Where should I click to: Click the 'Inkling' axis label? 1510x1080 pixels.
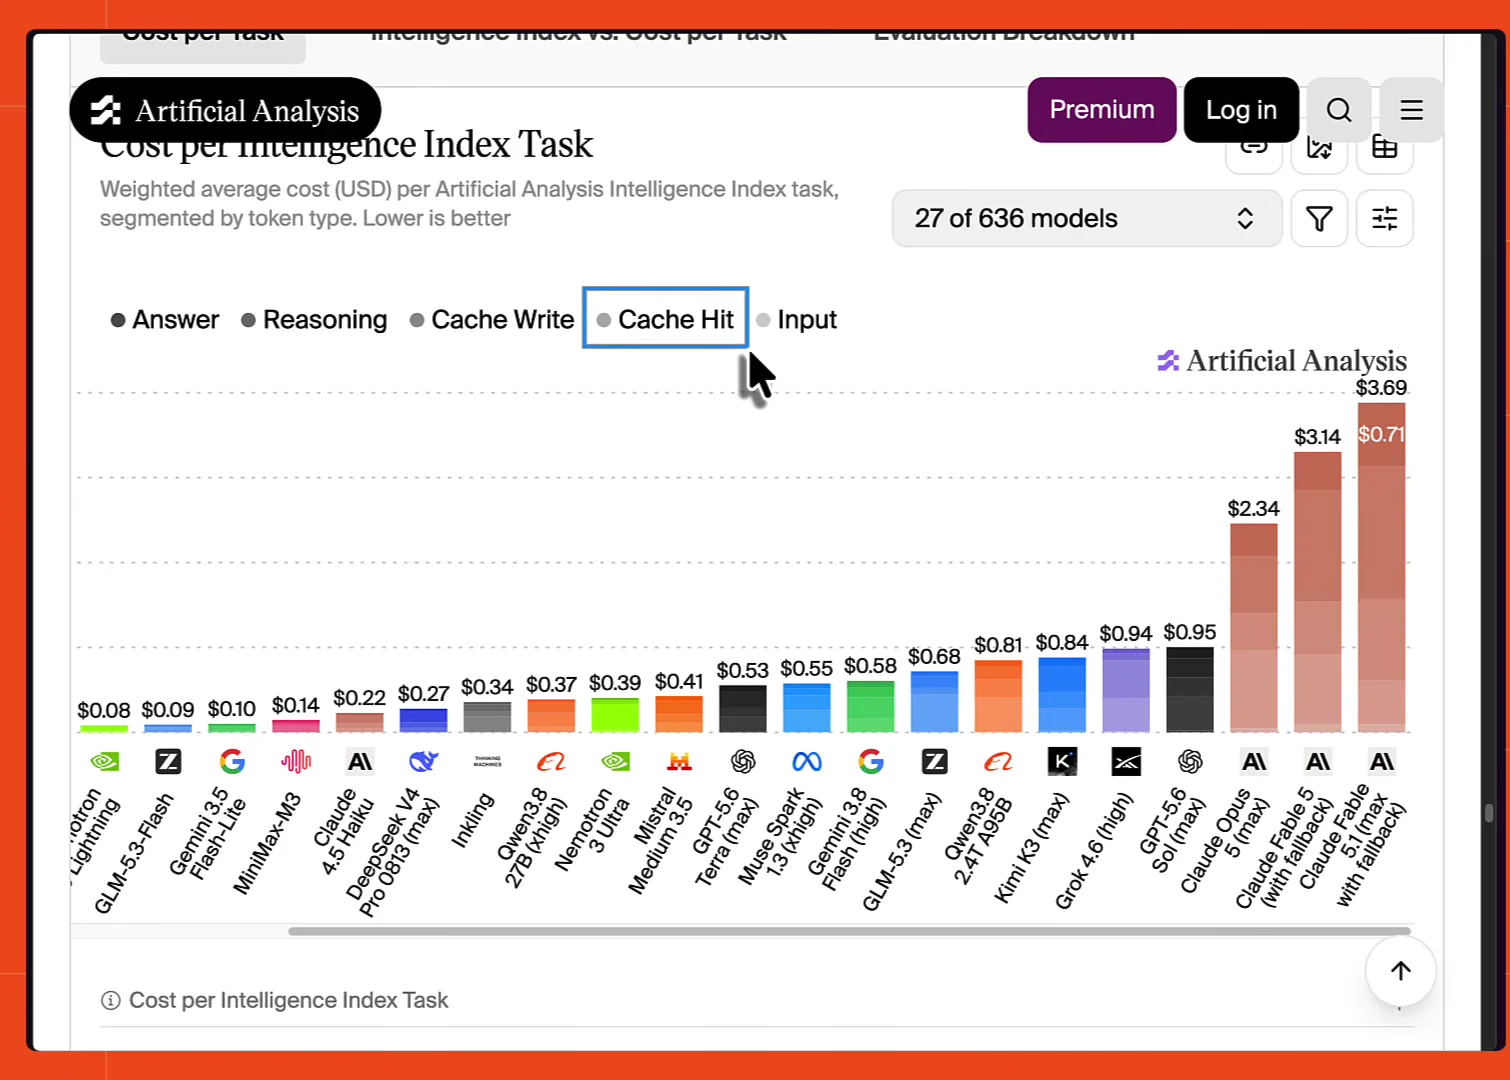pyautogui.click(x=472, y=820)
